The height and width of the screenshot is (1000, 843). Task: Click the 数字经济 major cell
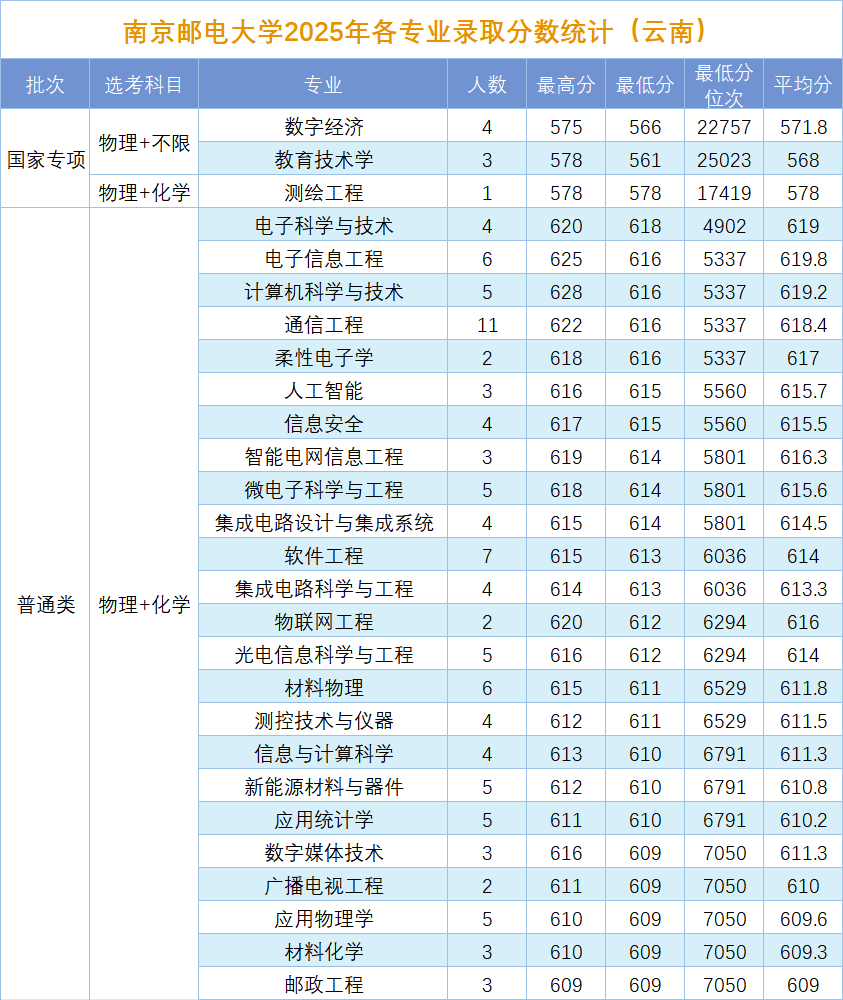[x=323, y=126]
